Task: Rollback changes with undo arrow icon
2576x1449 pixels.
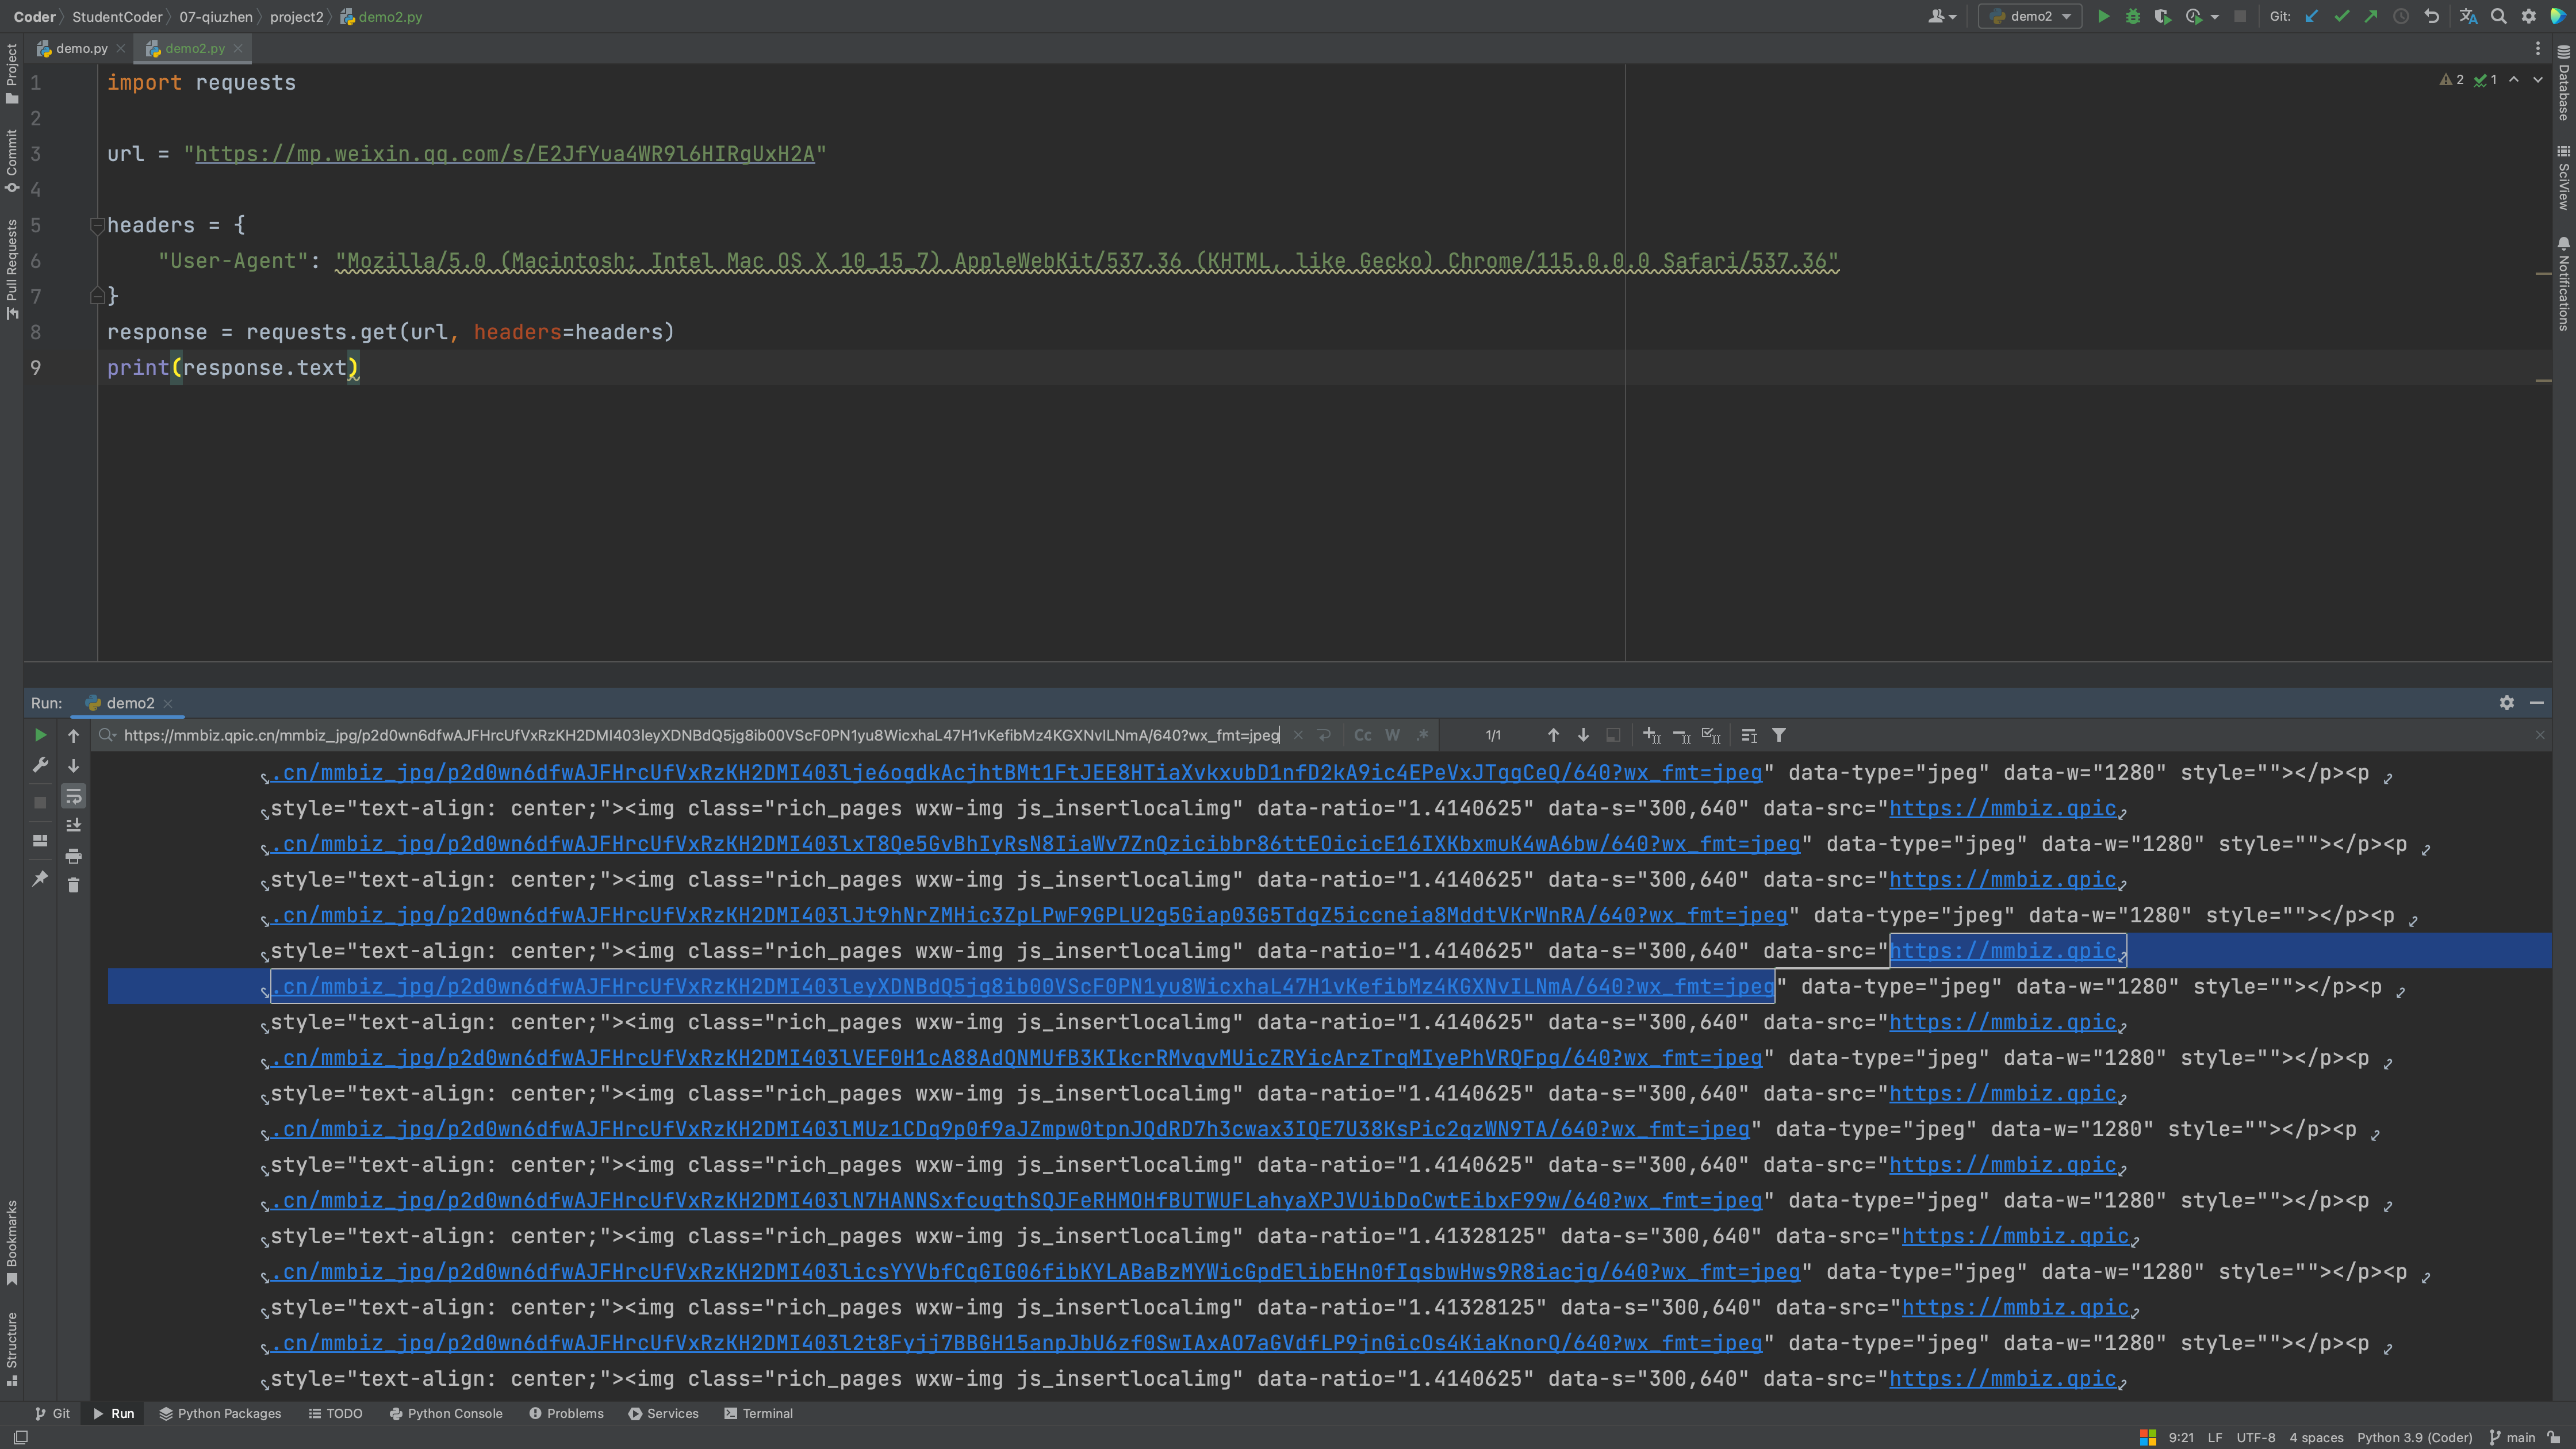Action: coord(2432,16)
